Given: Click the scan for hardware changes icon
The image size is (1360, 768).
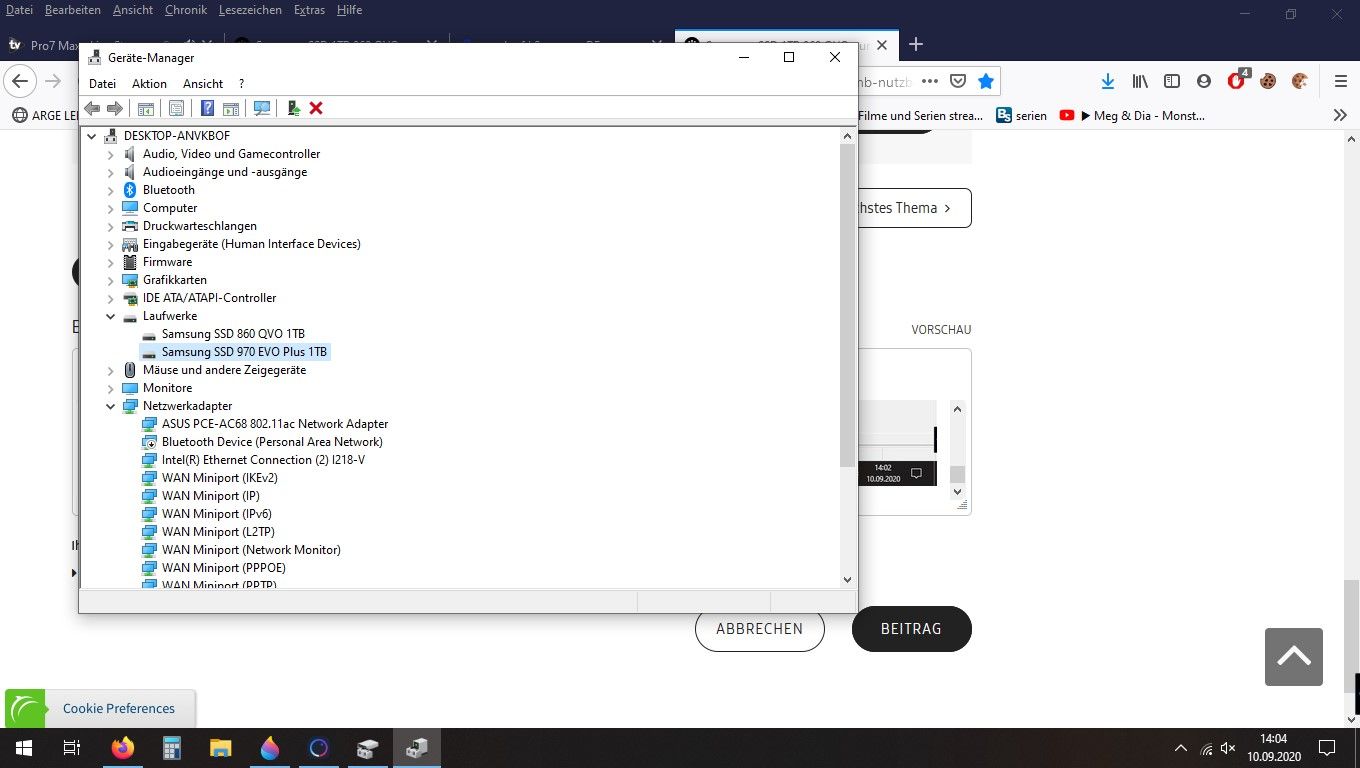Looking at the screenshot, I should pyautogui.click(x=262, y=108).
